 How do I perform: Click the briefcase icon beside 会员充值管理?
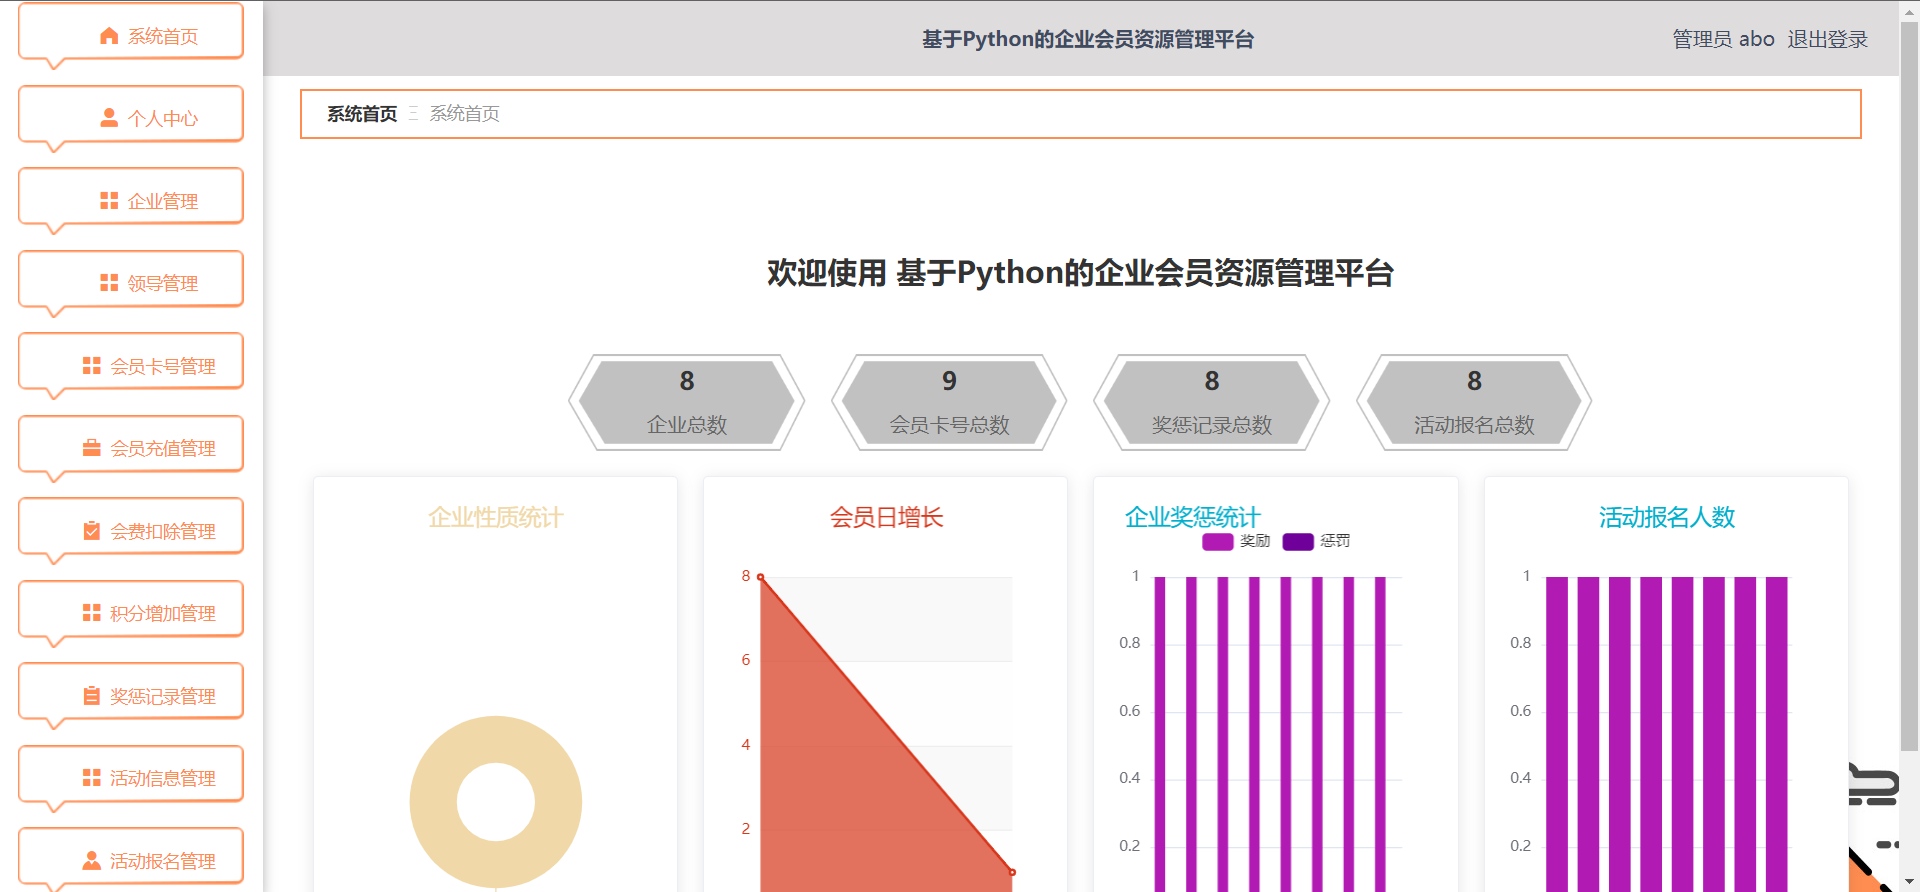(92, 448)
